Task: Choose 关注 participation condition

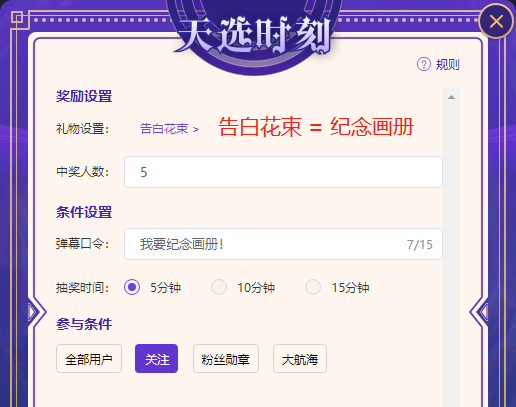Action: (x=156, y=359)
